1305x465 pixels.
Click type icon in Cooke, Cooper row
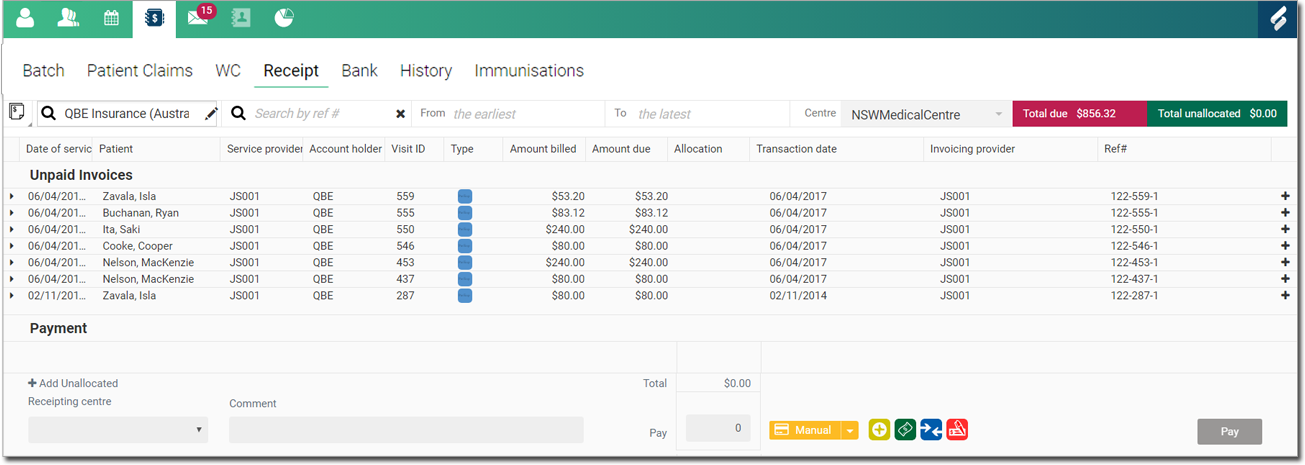[465, 246]
